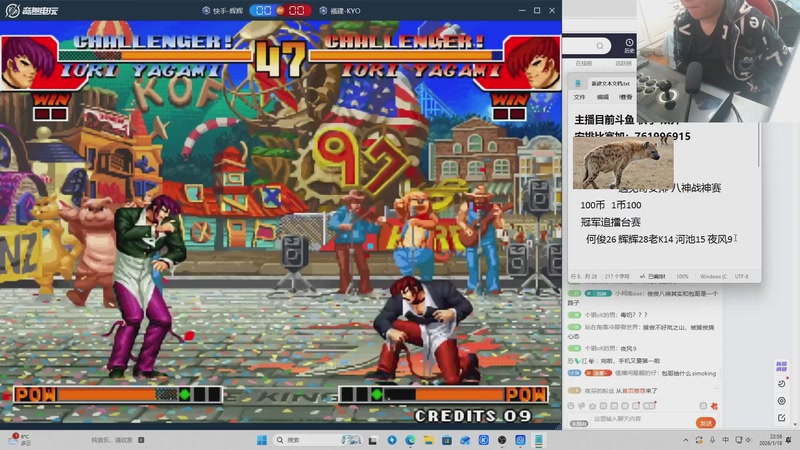The width and height of the screenshot is (800, 450).
Task: Click the arcade platform logo in game title bar
Action: 31,10
